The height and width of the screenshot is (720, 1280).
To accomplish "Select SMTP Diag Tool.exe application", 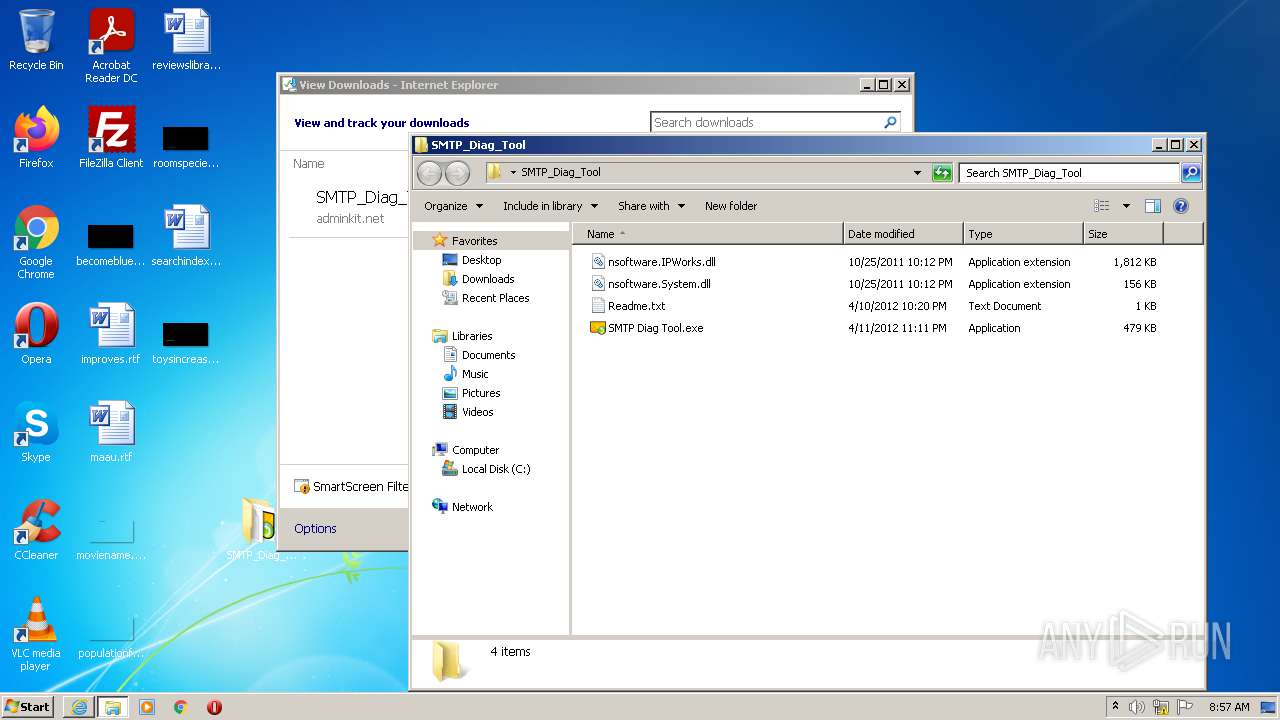I will (x=655, y=328).
